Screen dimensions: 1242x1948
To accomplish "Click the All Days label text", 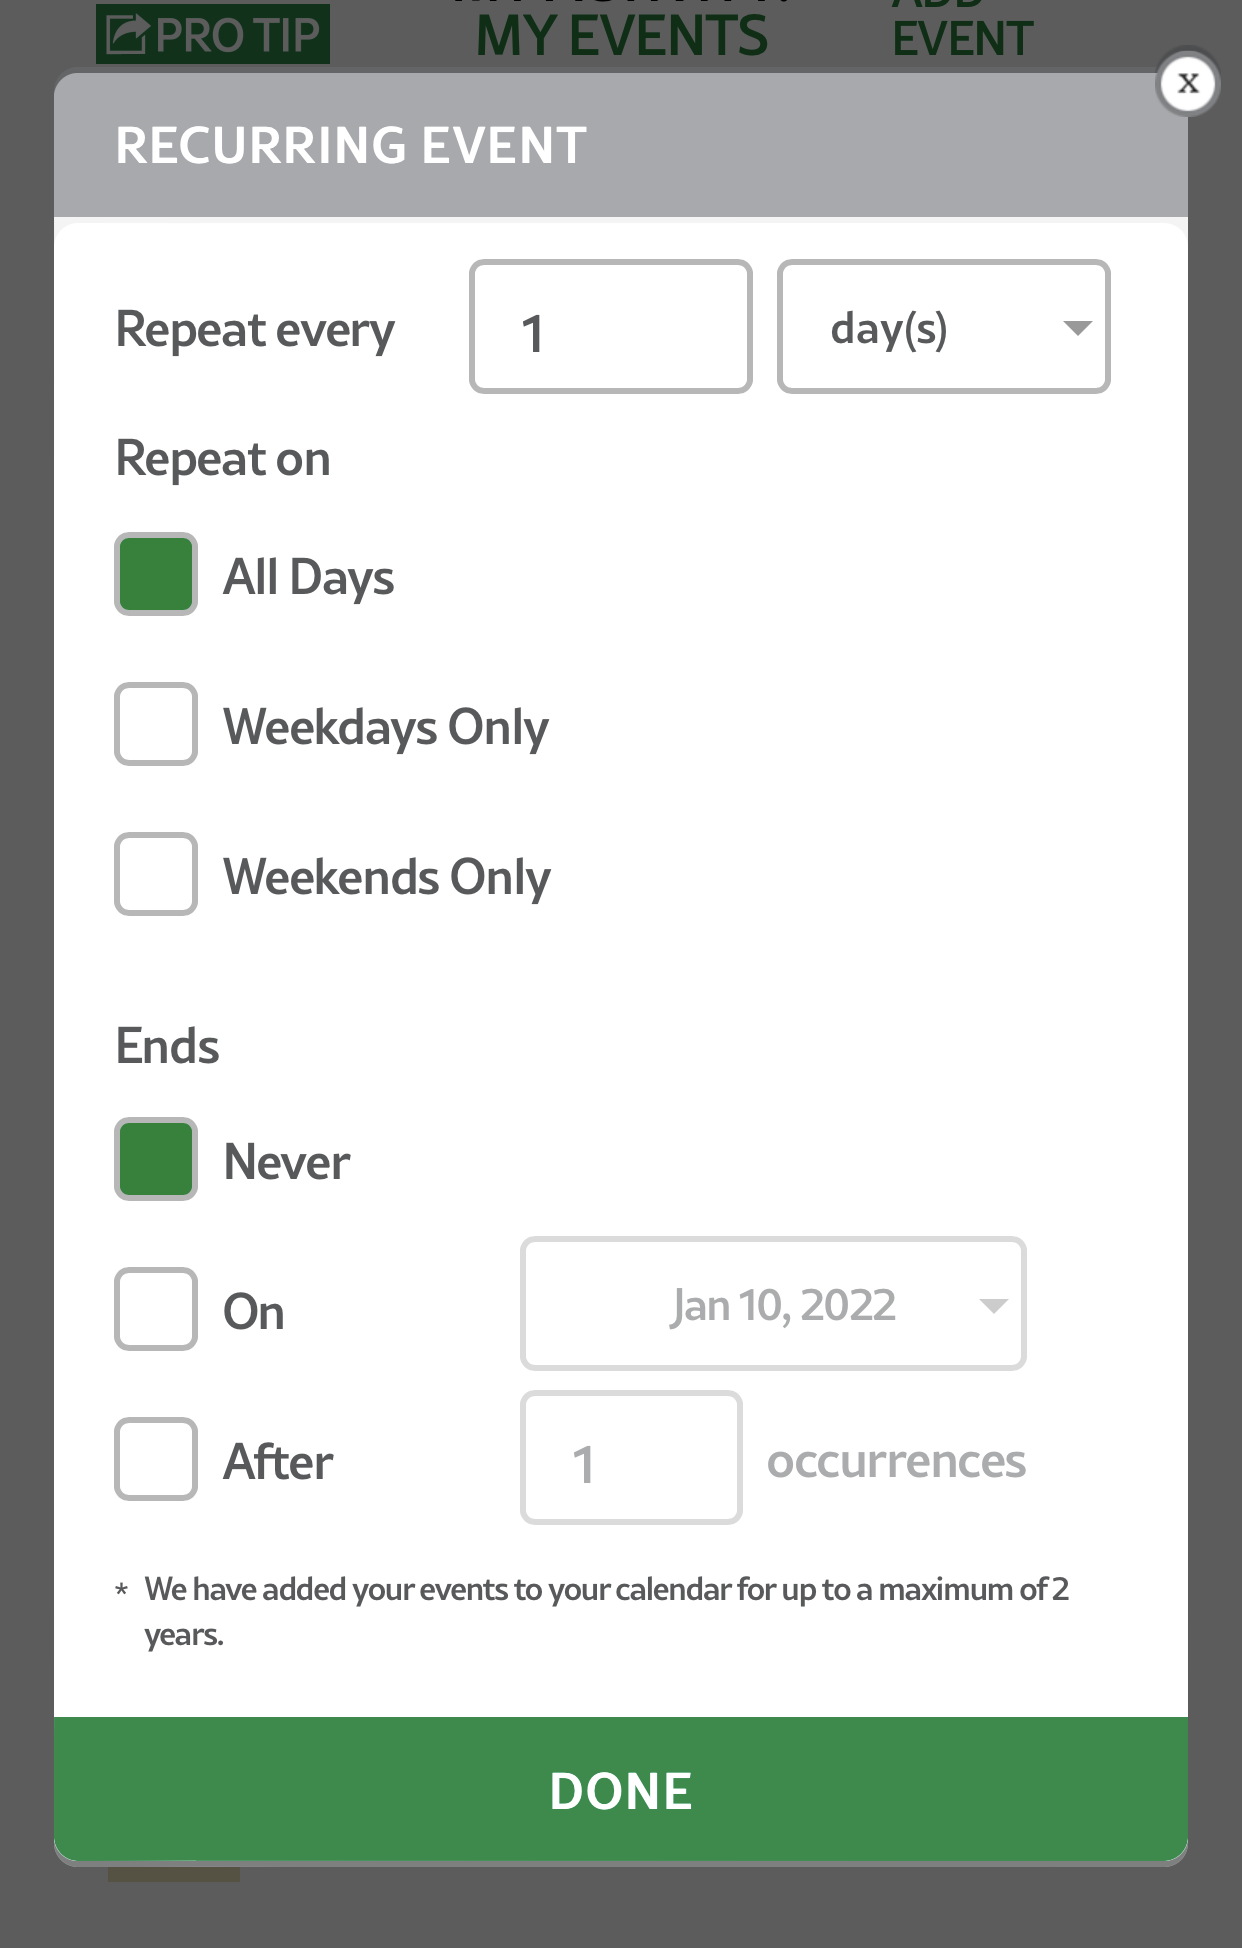I will point(309,577).
